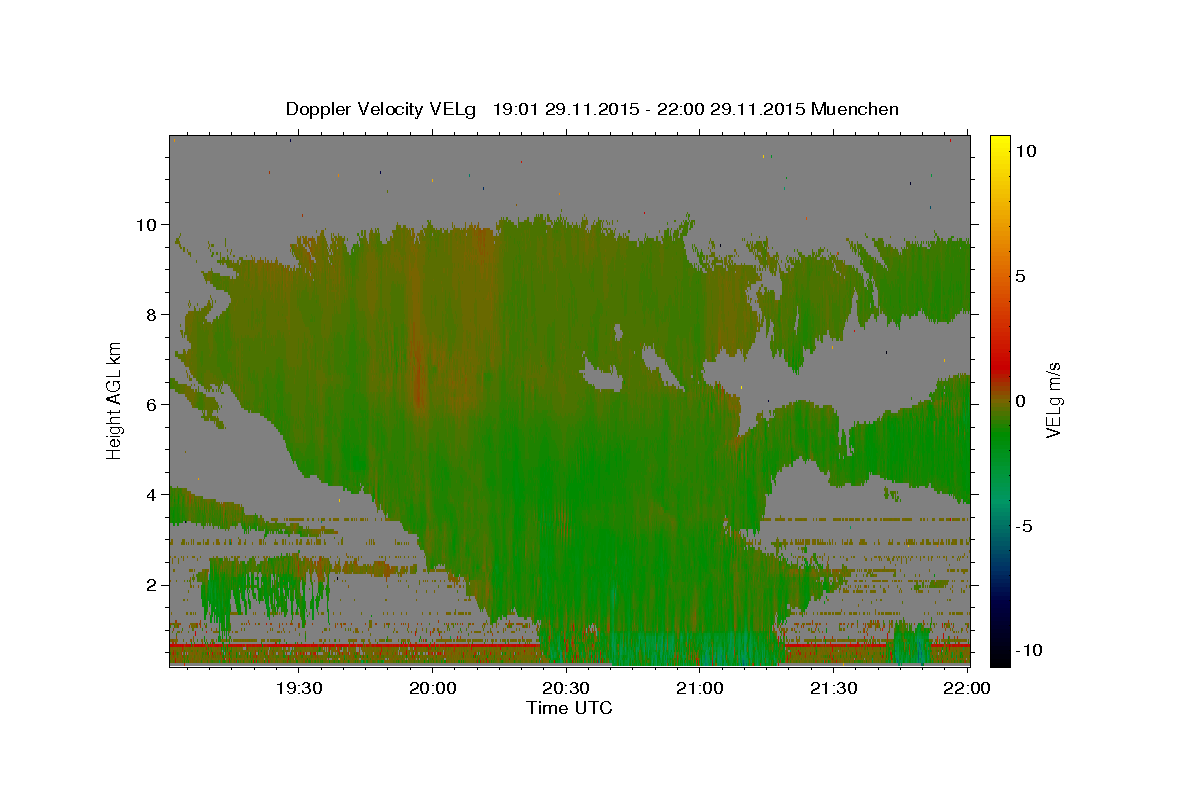Click the 'VELg m/s' colorbar label

tap(1054, 400)
